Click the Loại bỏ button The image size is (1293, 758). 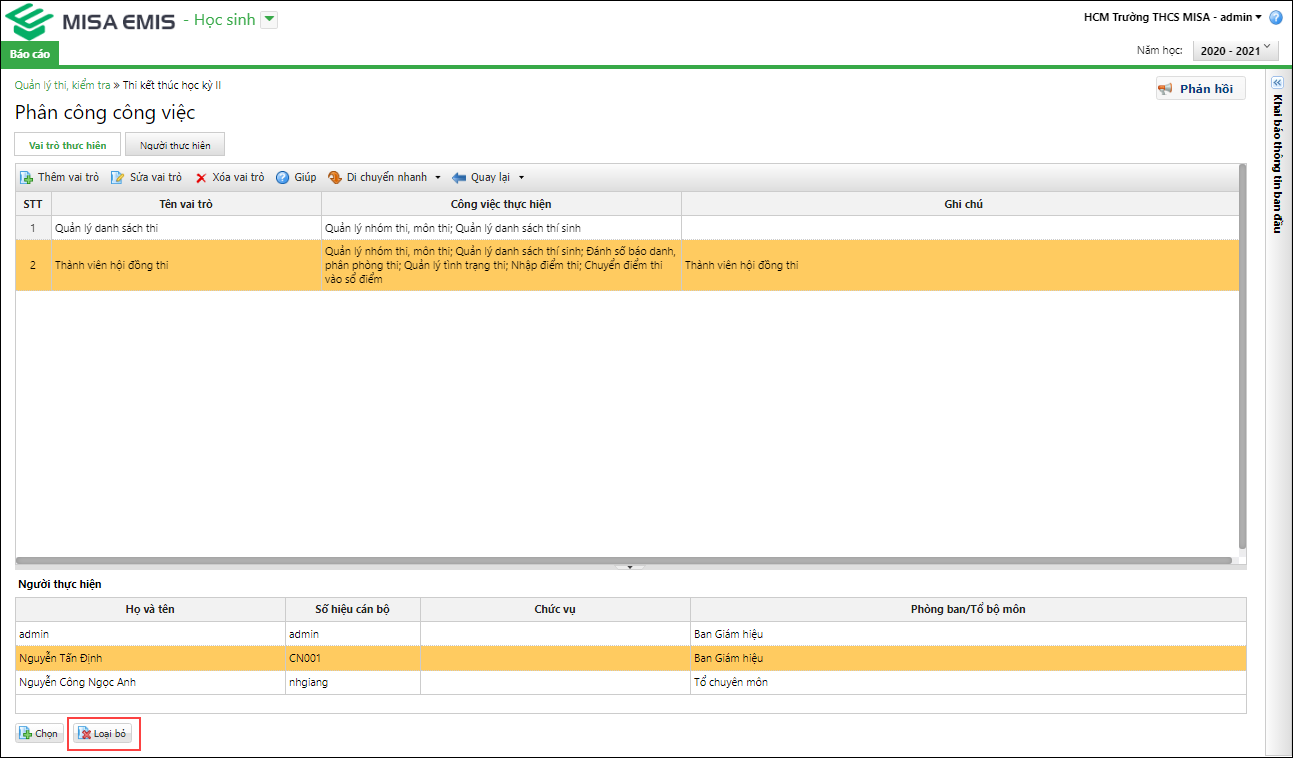click(x=104, y=734)
